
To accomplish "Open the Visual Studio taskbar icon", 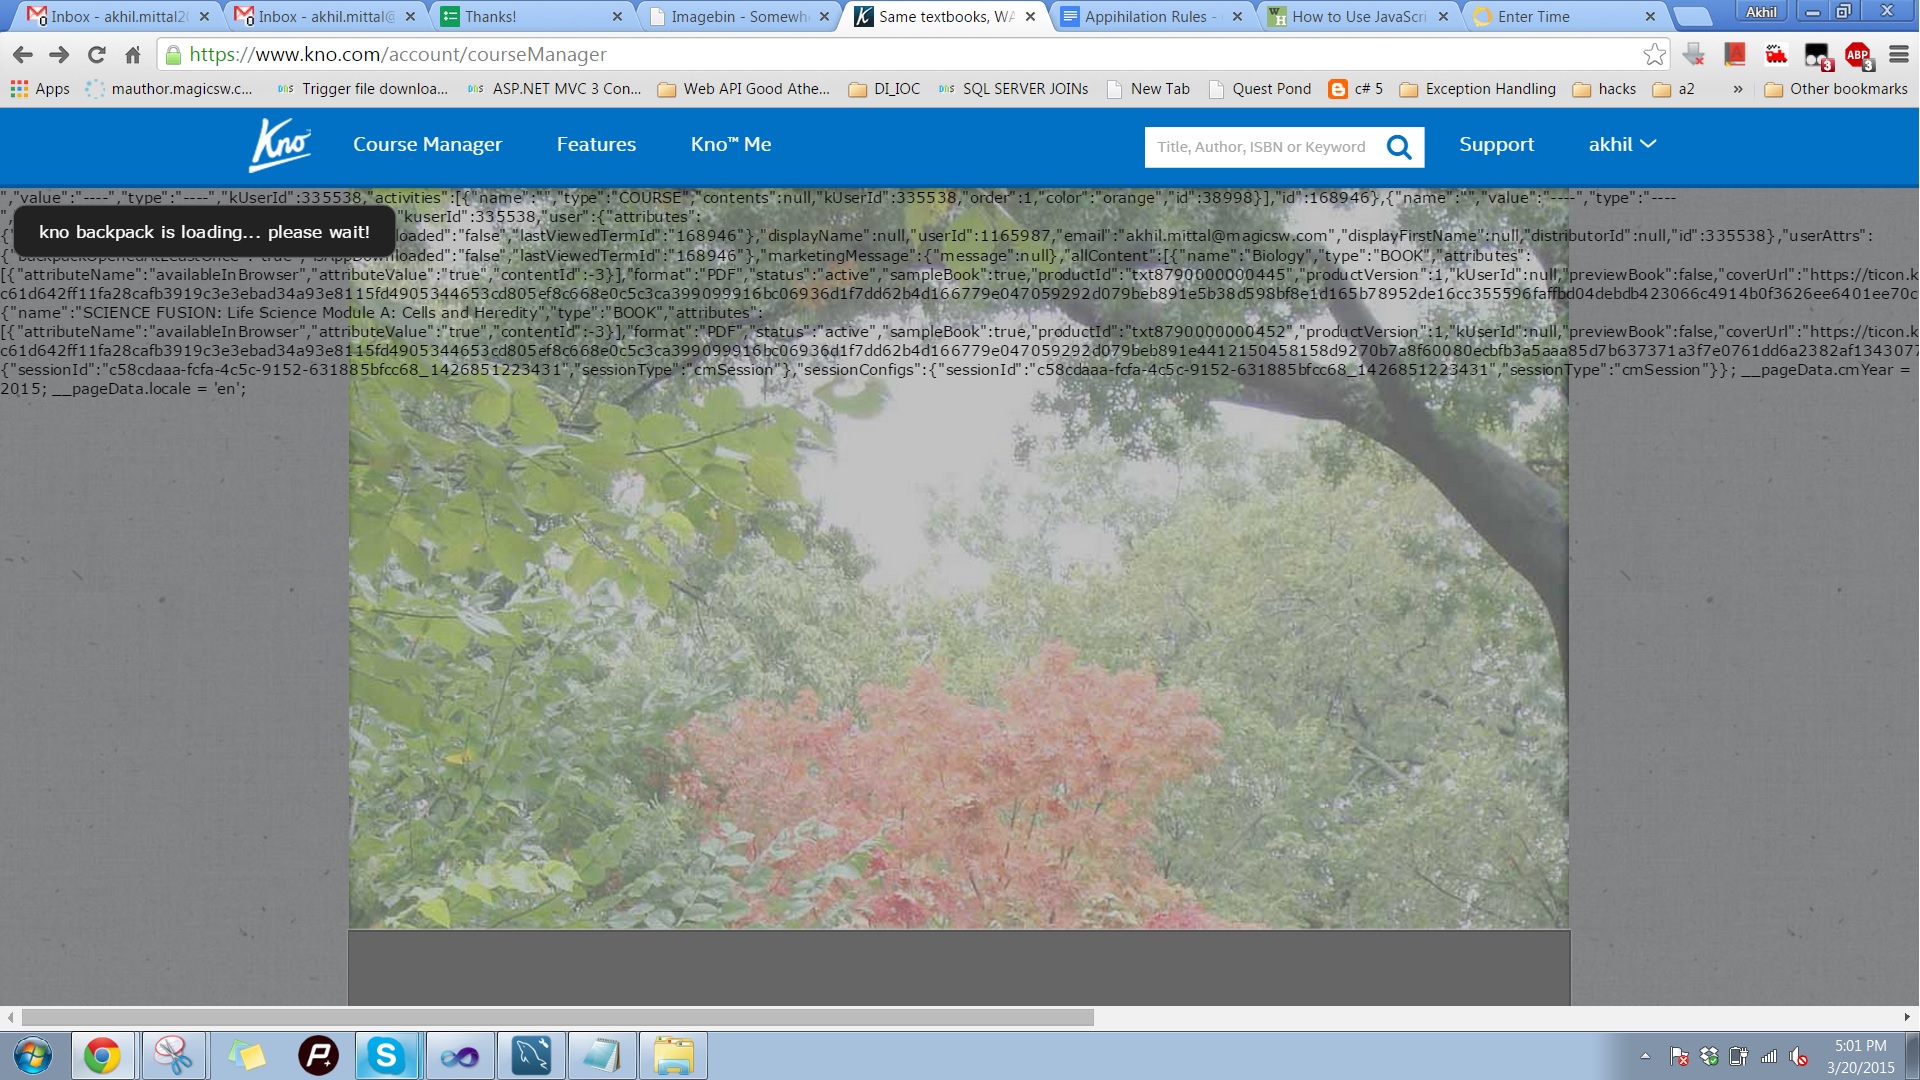I will 459,1056.
